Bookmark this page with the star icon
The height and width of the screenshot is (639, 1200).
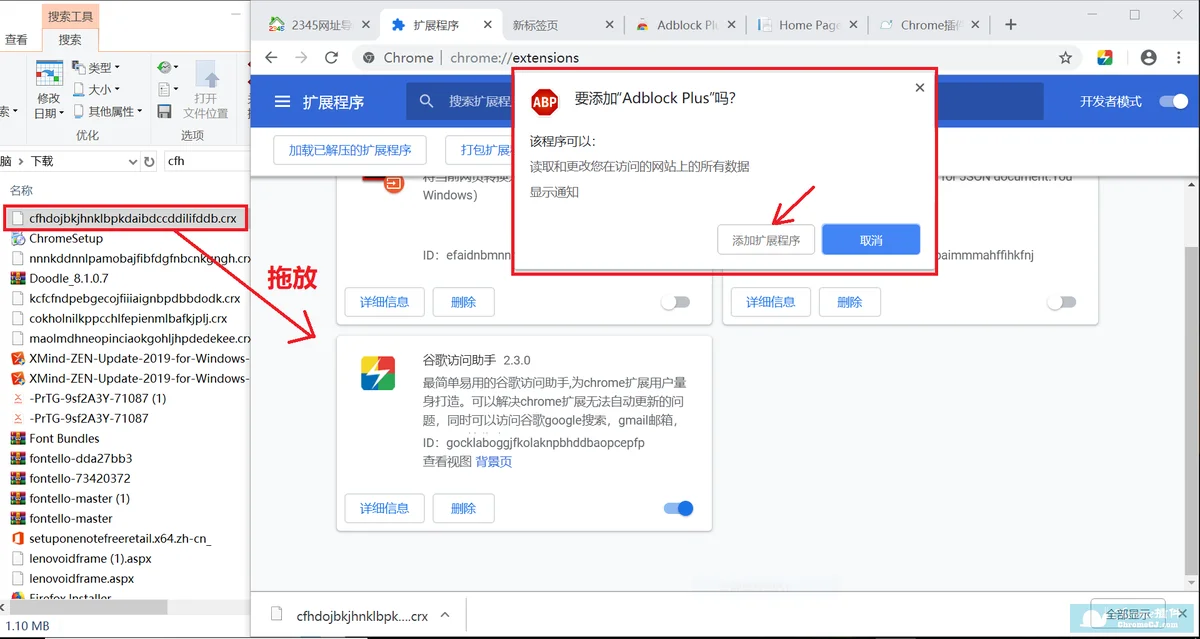[1066, 58]
